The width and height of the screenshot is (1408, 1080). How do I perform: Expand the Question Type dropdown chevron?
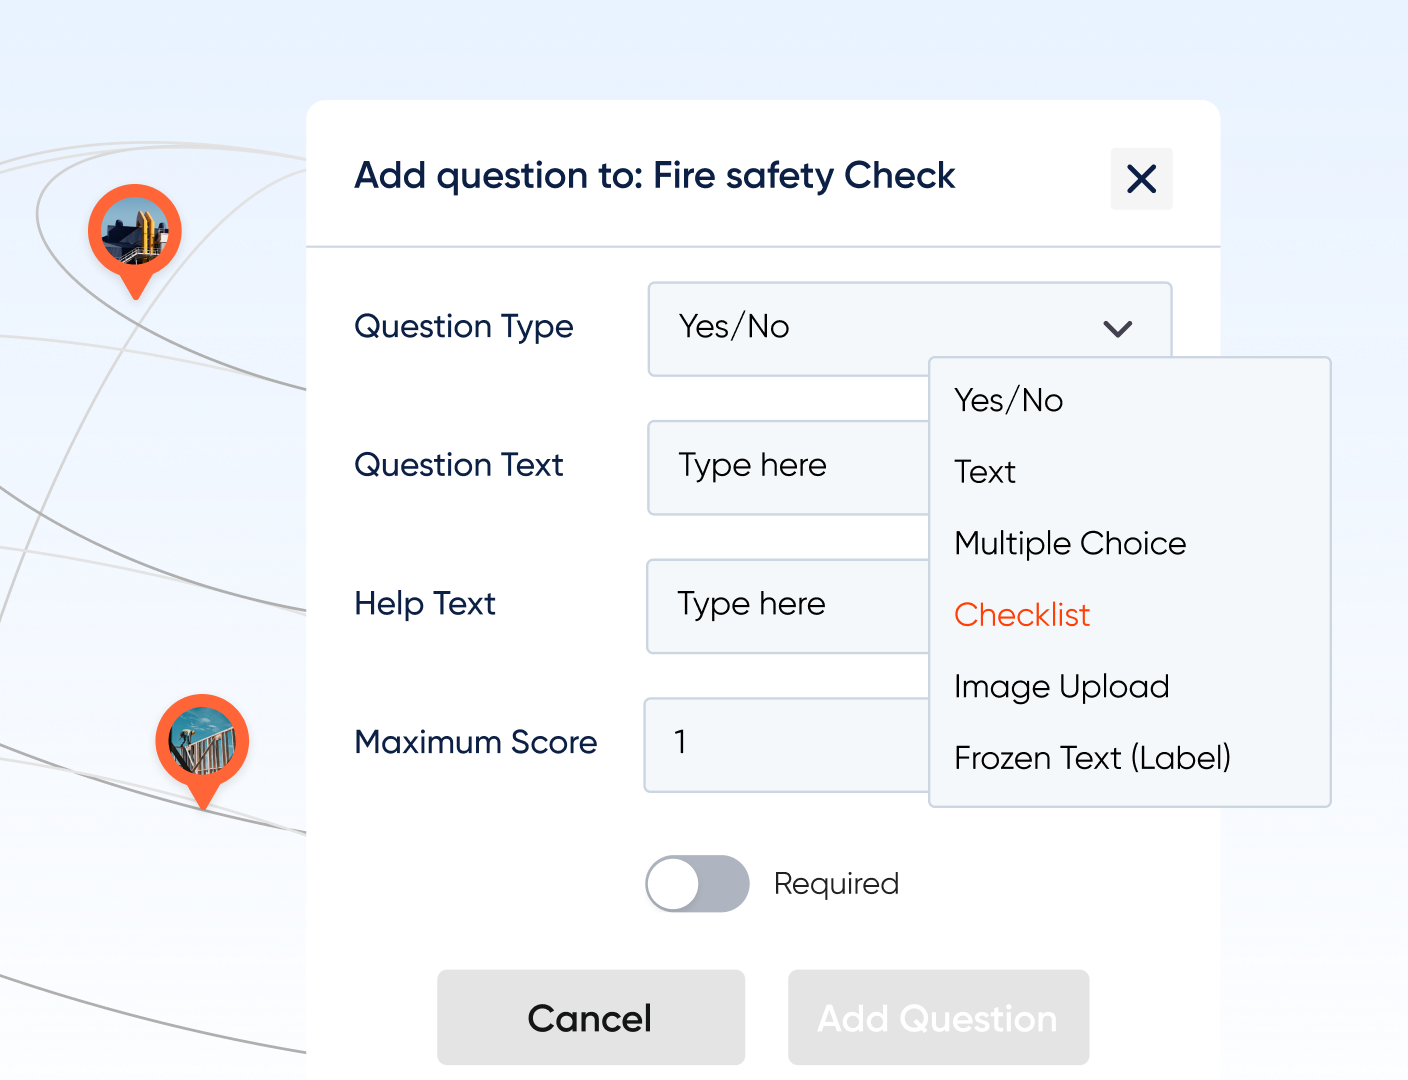click(x=1117, y=328)
